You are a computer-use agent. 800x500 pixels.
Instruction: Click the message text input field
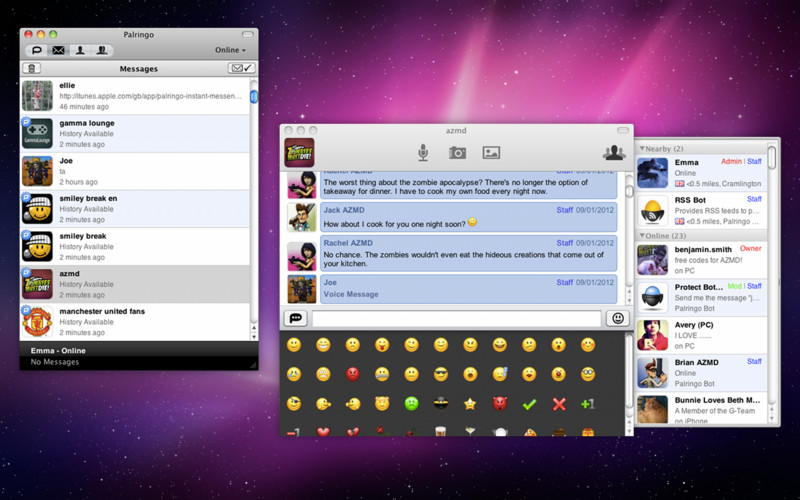pos(457,319)
